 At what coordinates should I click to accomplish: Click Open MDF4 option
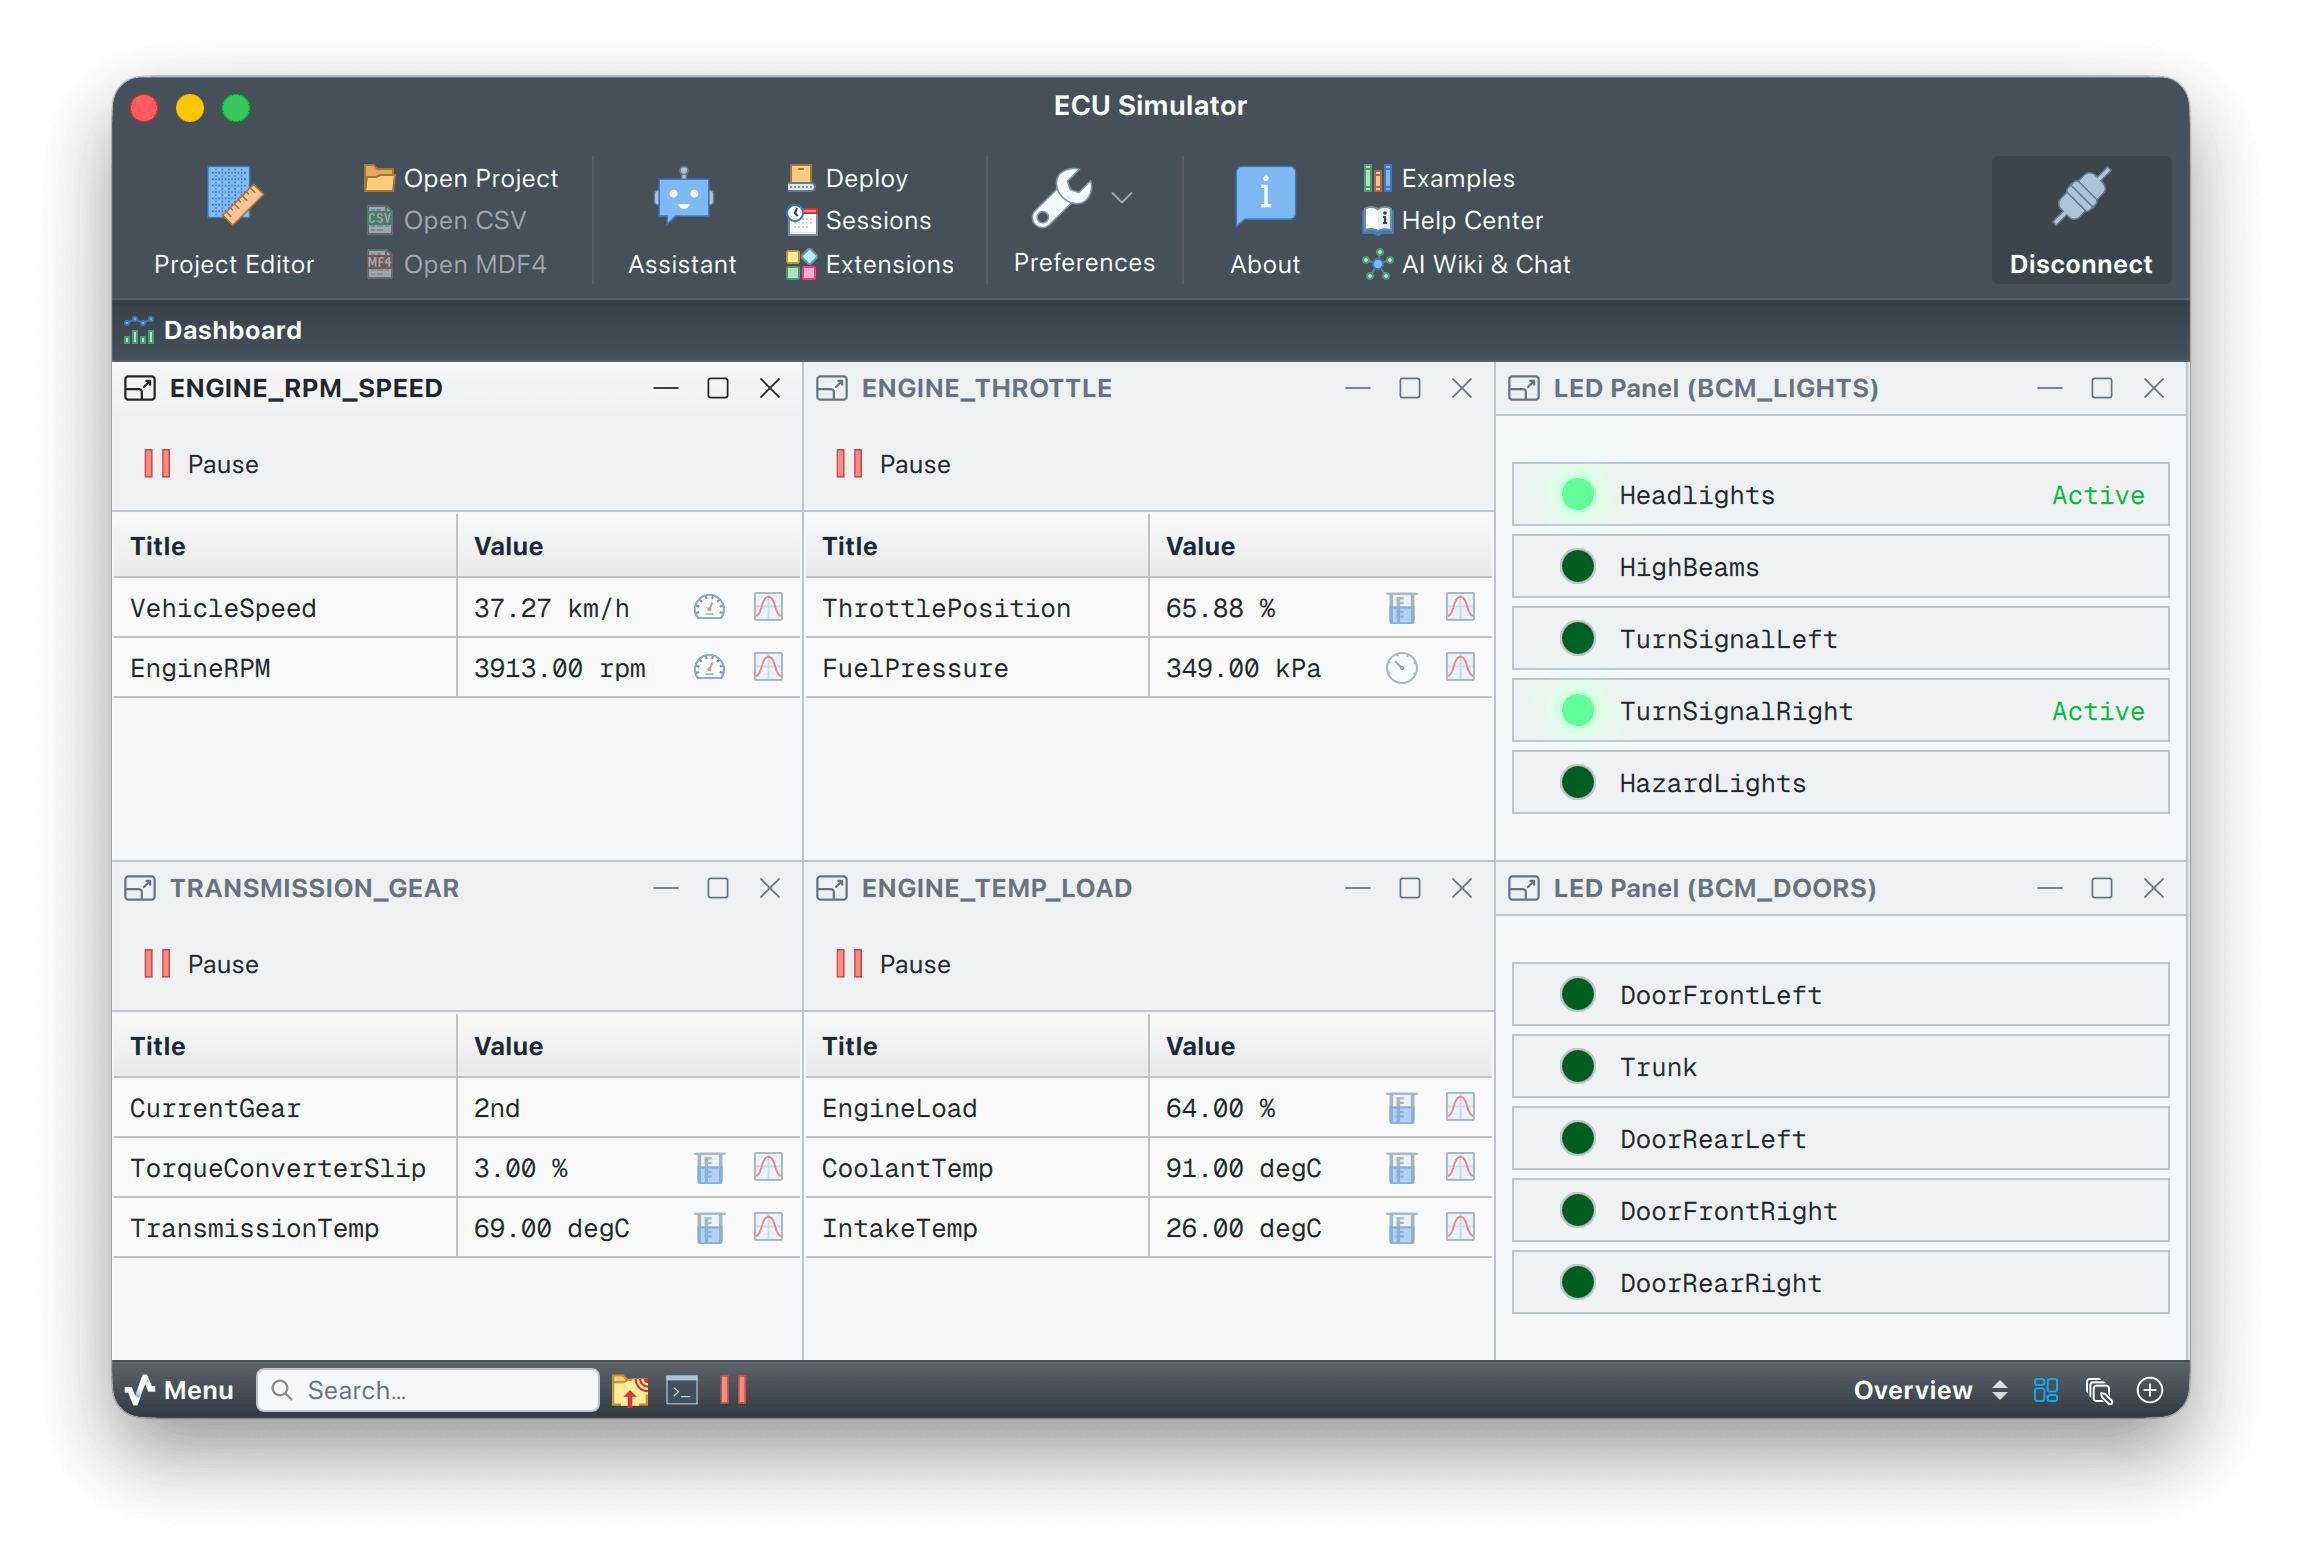[456, 264]
